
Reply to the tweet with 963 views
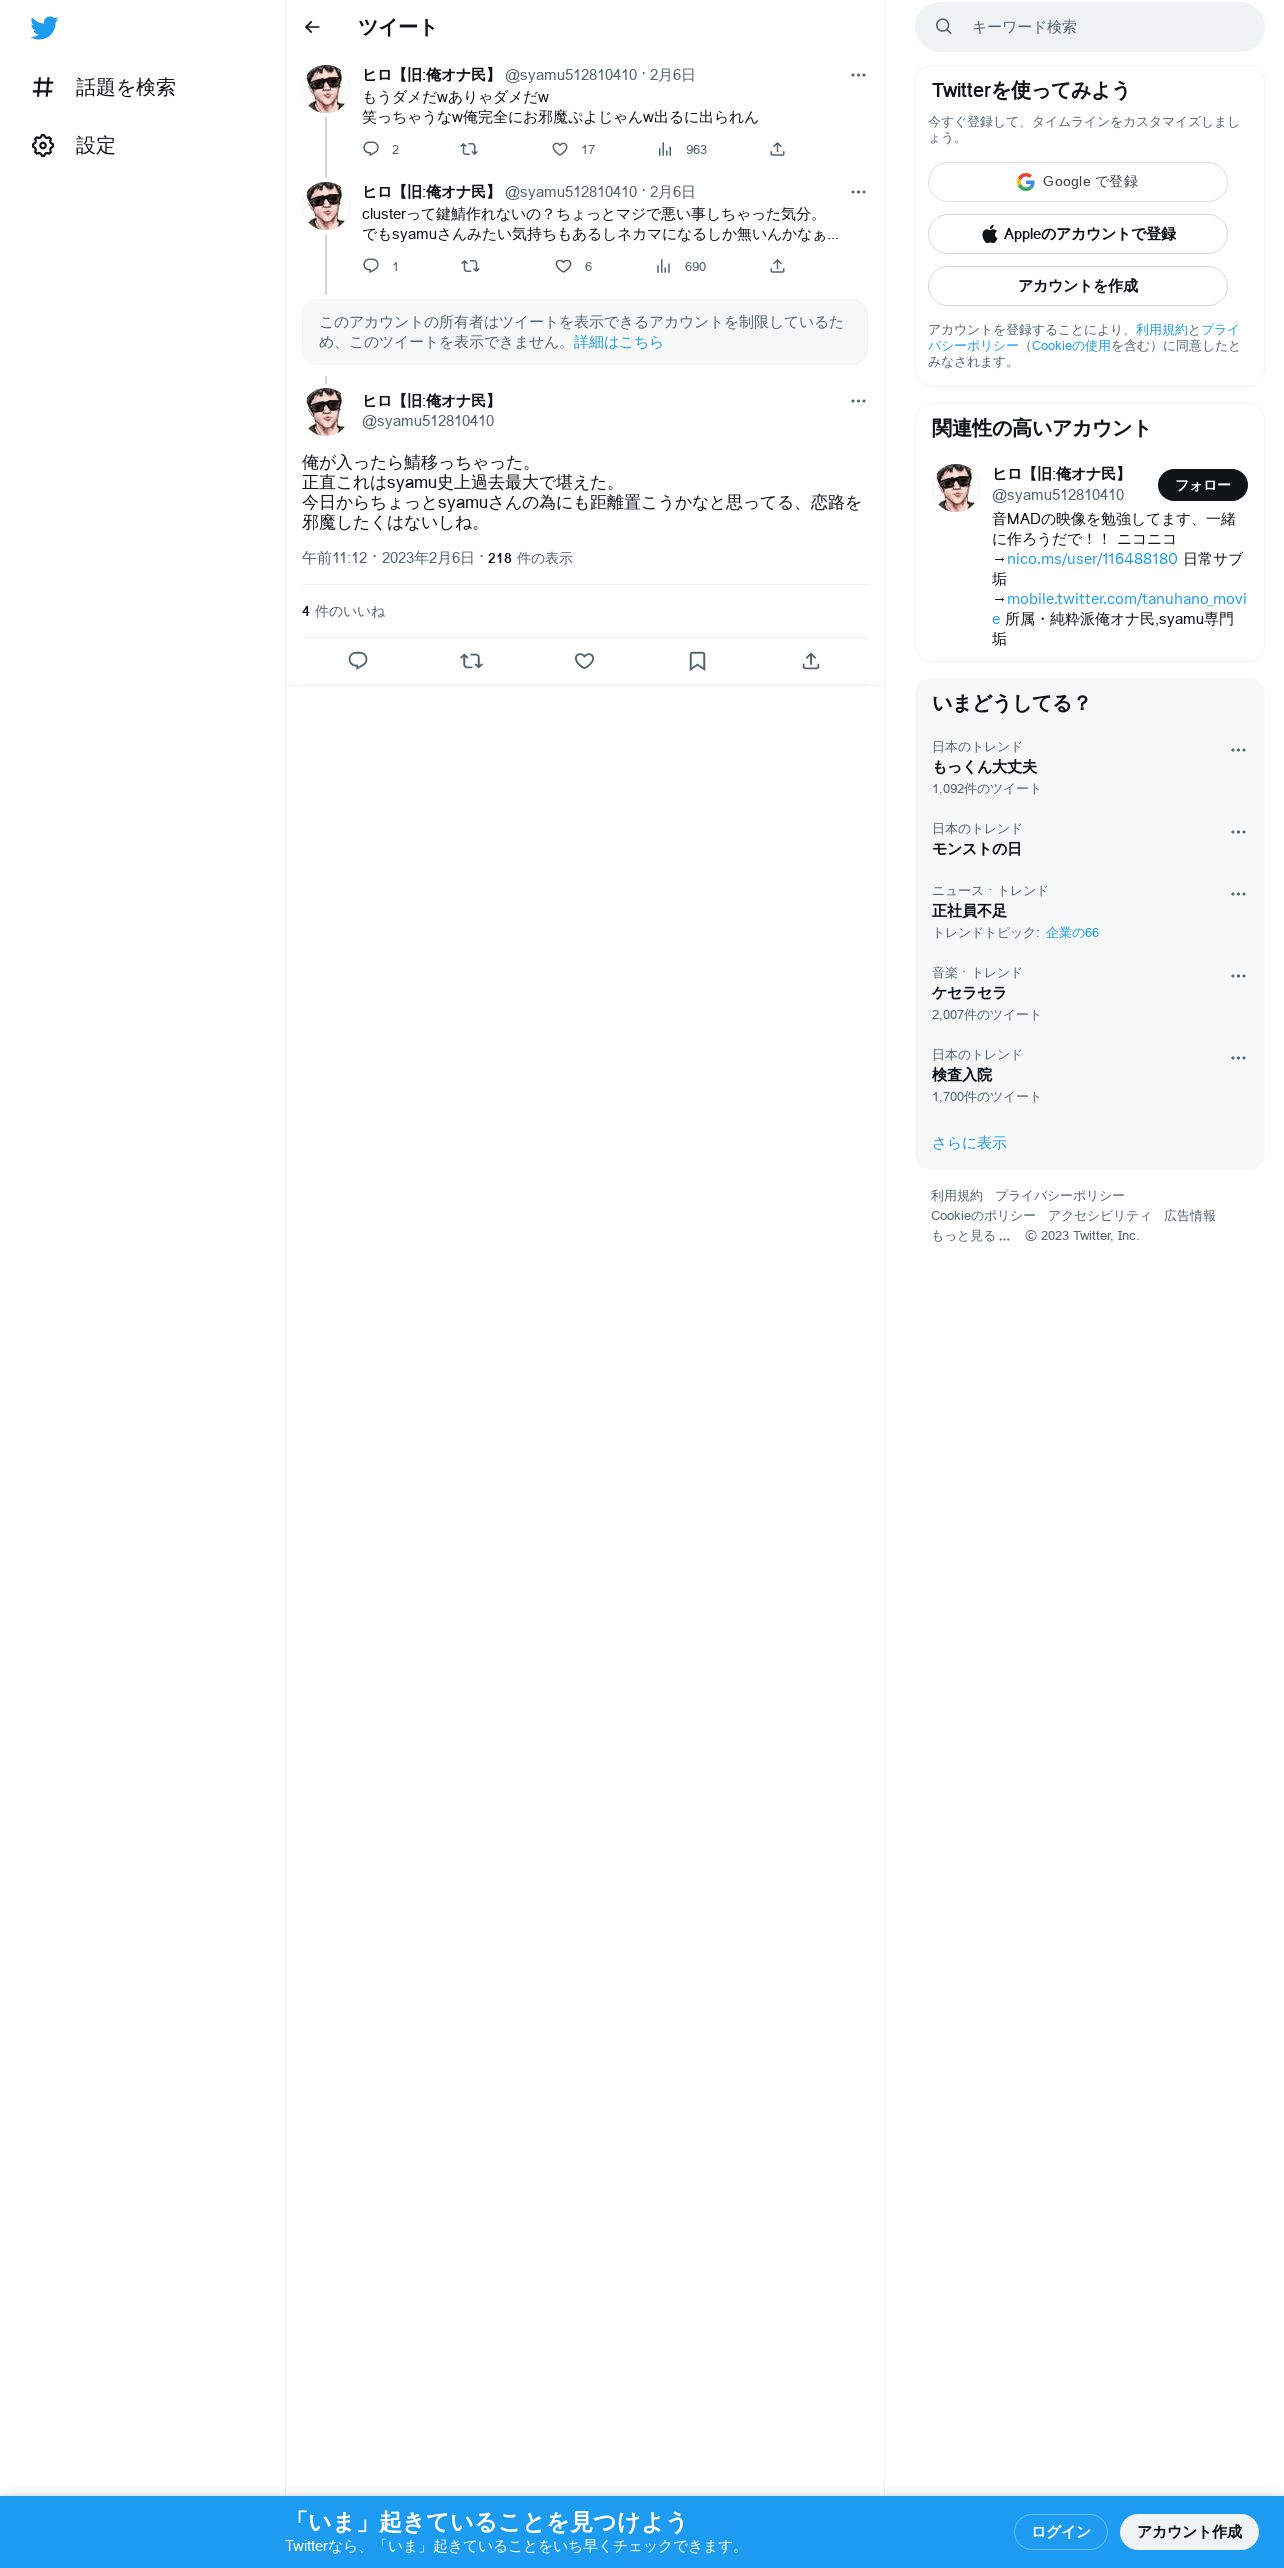pos(371,149)
